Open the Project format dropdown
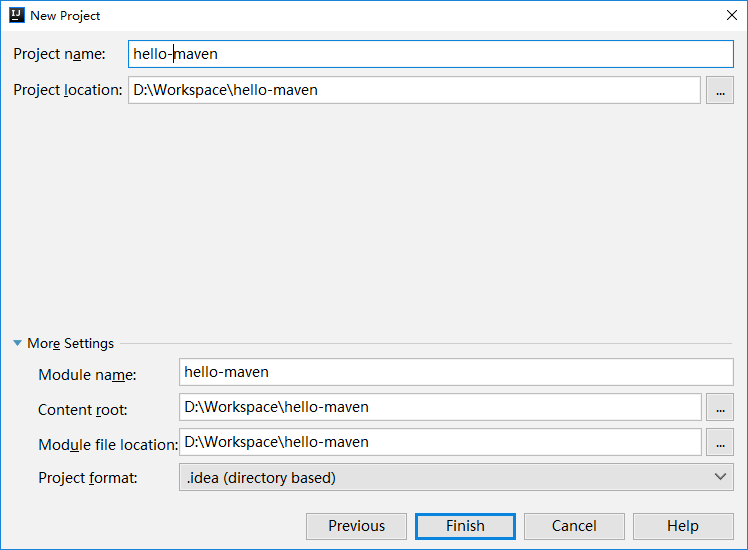 (456, 477)
